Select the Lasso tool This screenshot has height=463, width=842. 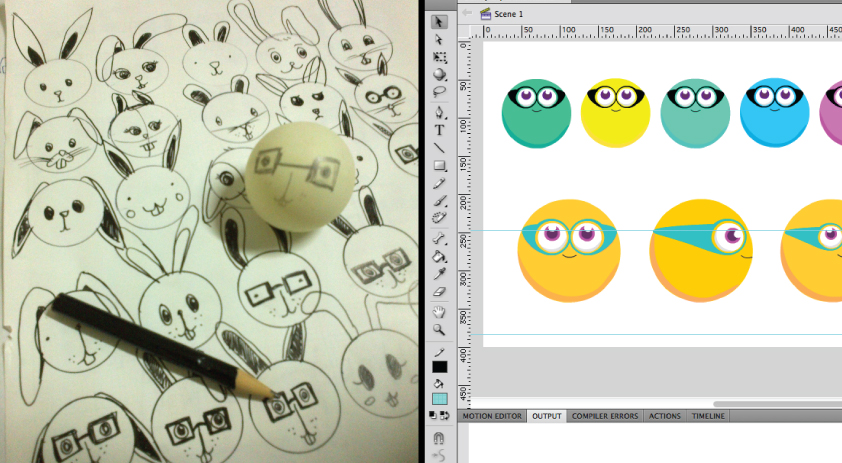pyautogui.click(x=439, y=92)
